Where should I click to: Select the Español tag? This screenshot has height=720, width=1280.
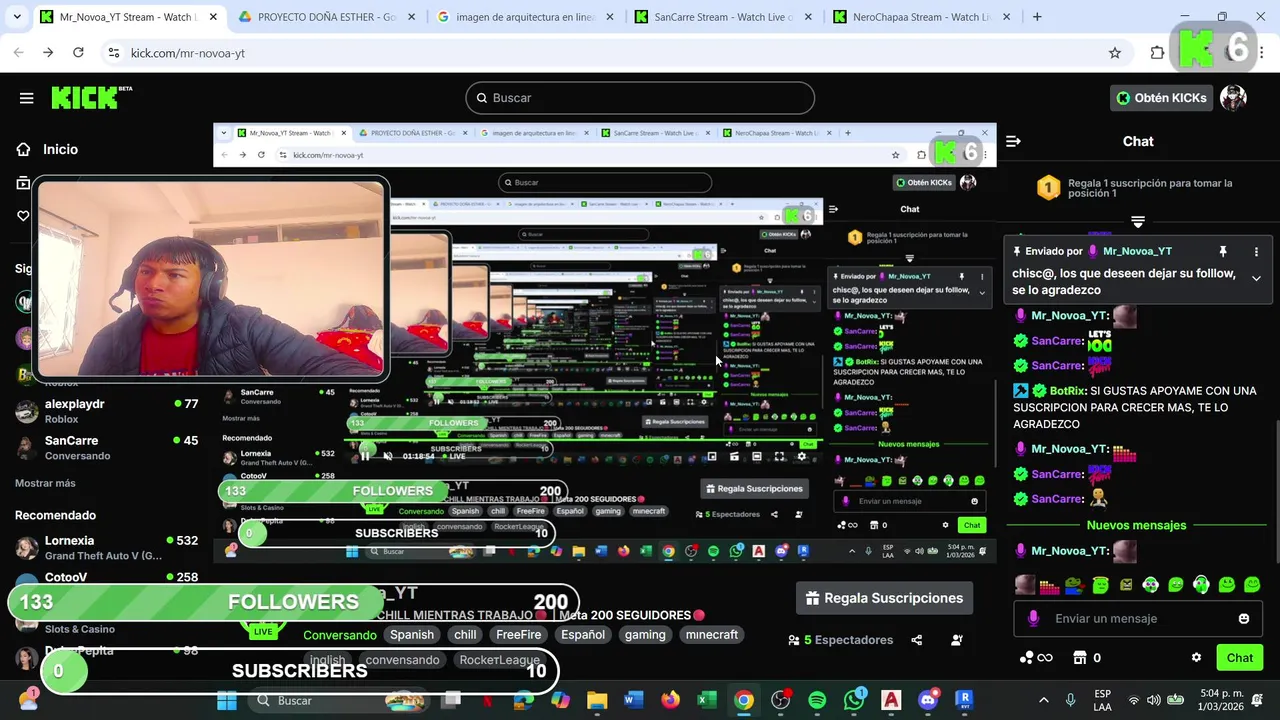(x=583, y=635)
